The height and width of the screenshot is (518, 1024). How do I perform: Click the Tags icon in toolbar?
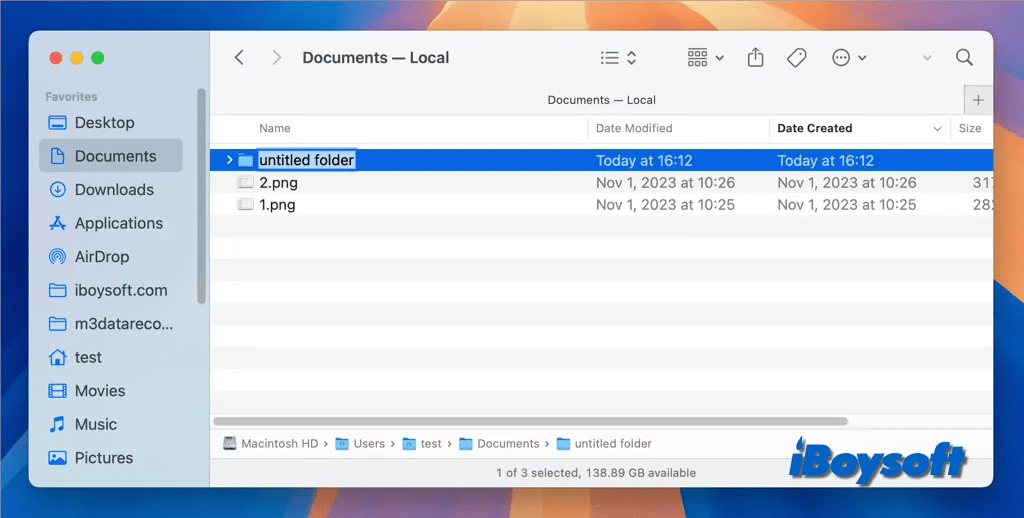796,57
